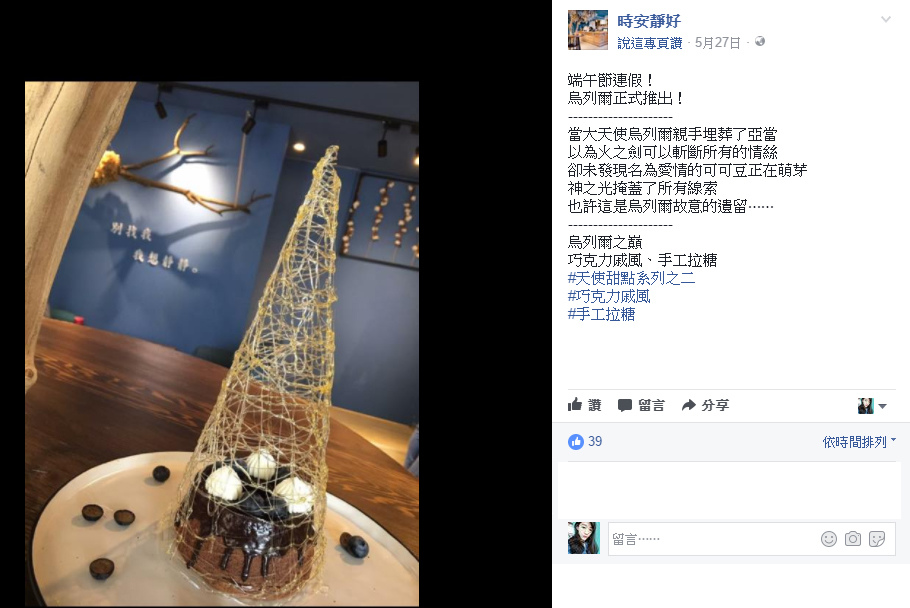Click the blue like reaction icon beside 39

tap(576, 442)
